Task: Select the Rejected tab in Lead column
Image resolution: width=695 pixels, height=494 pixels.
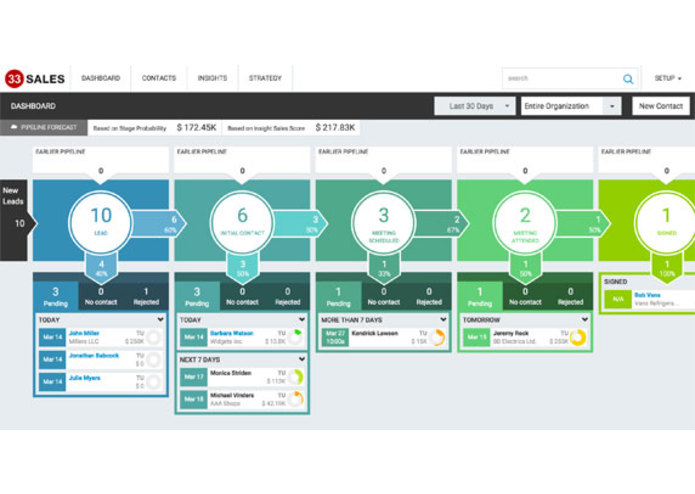Action: 146,296
